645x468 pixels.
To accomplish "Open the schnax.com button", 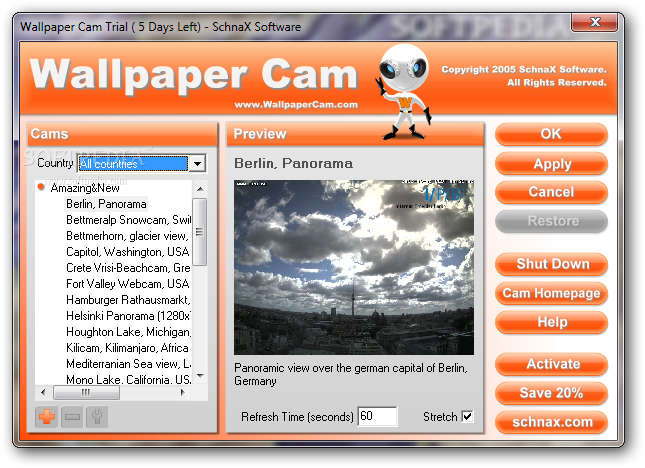I will pos(551,422).
